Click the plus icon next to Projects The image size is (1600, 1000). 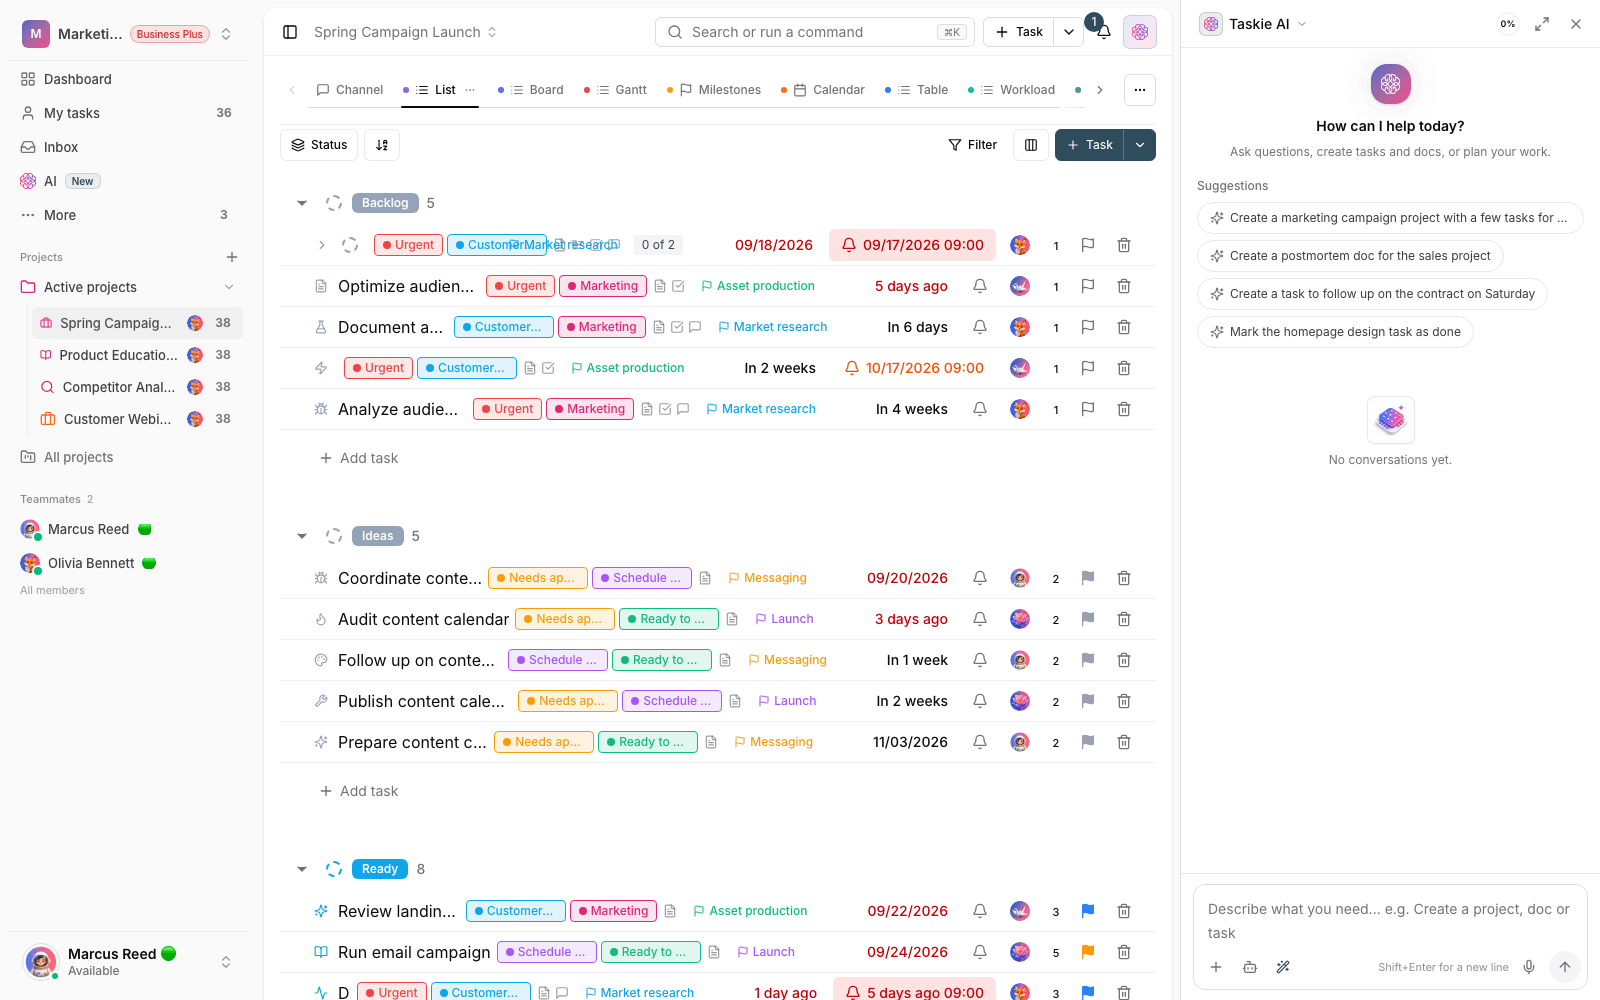click(x=232, y=257)
